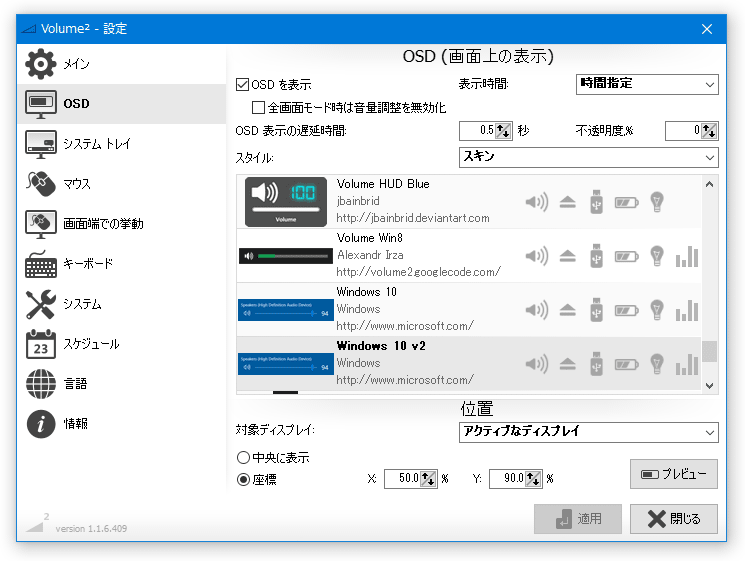Click the 閉じる button

tap(674, 519)
